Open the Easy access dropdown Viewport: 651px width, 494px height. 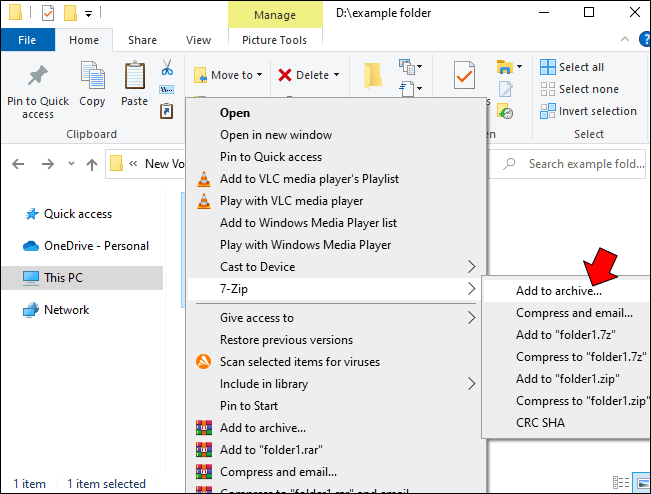click(411, 88)
